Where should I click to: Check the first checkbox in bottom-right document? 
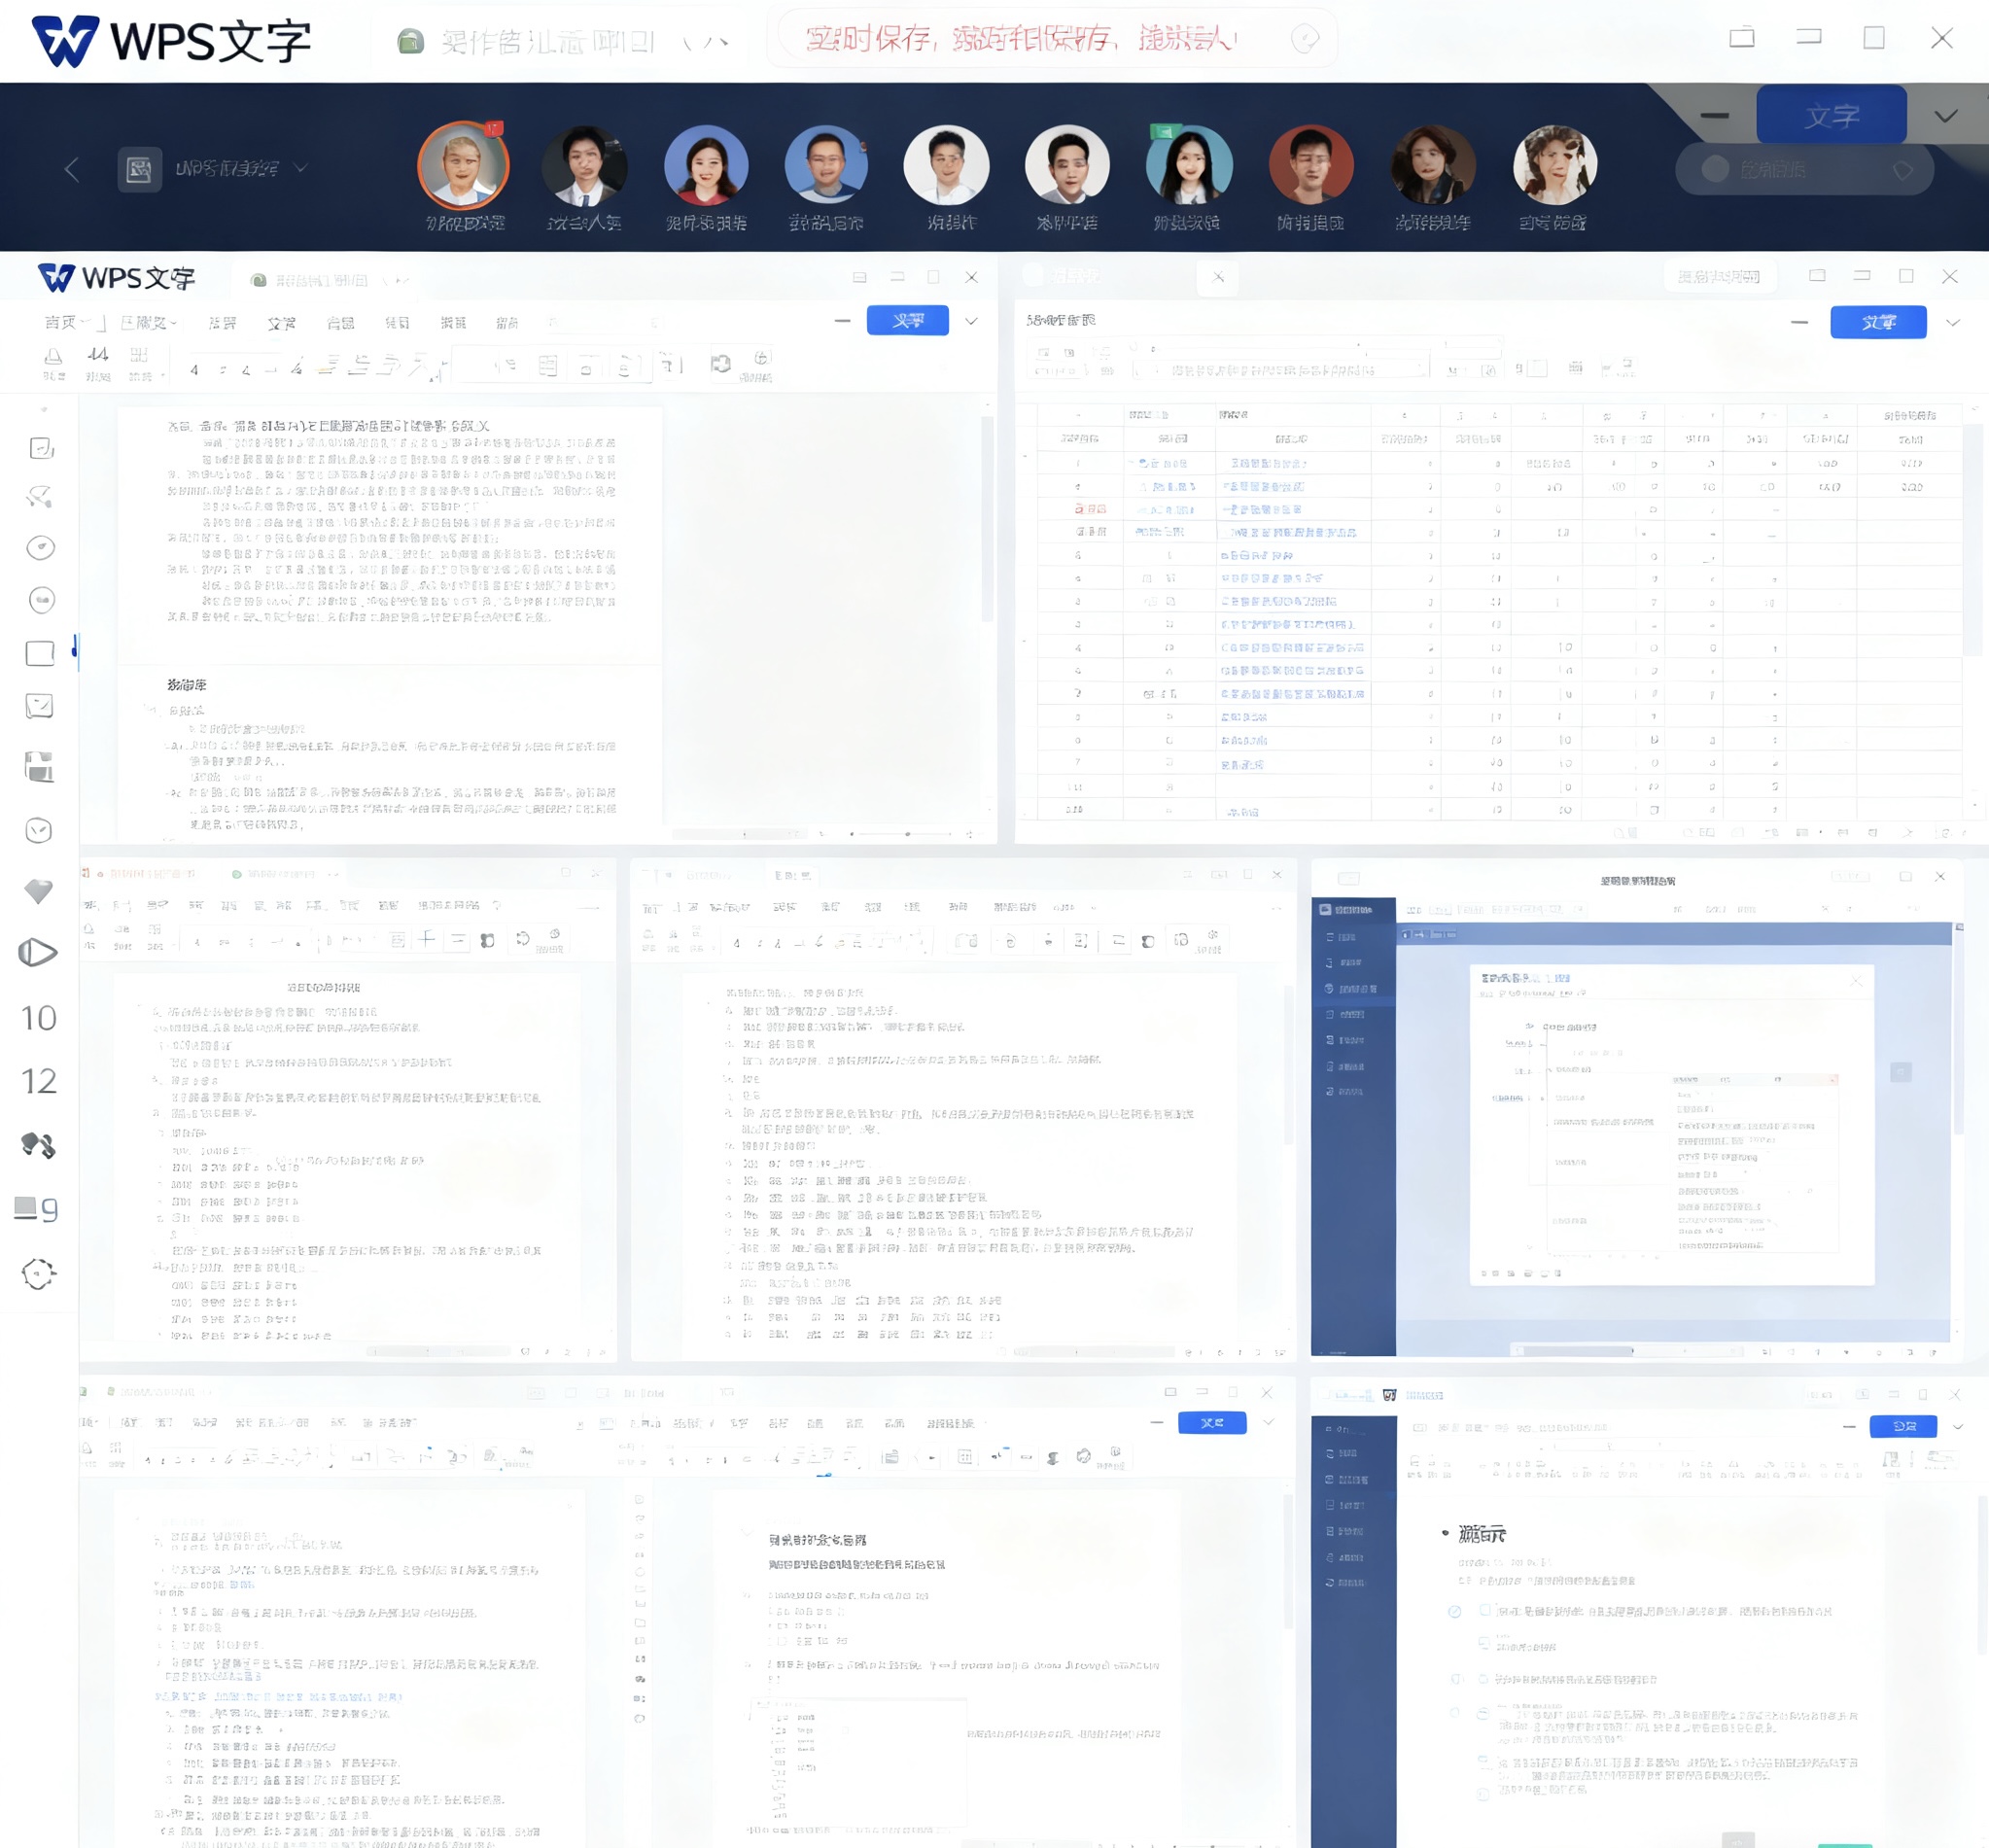pyautogui.click(x=1485, y=1611)
